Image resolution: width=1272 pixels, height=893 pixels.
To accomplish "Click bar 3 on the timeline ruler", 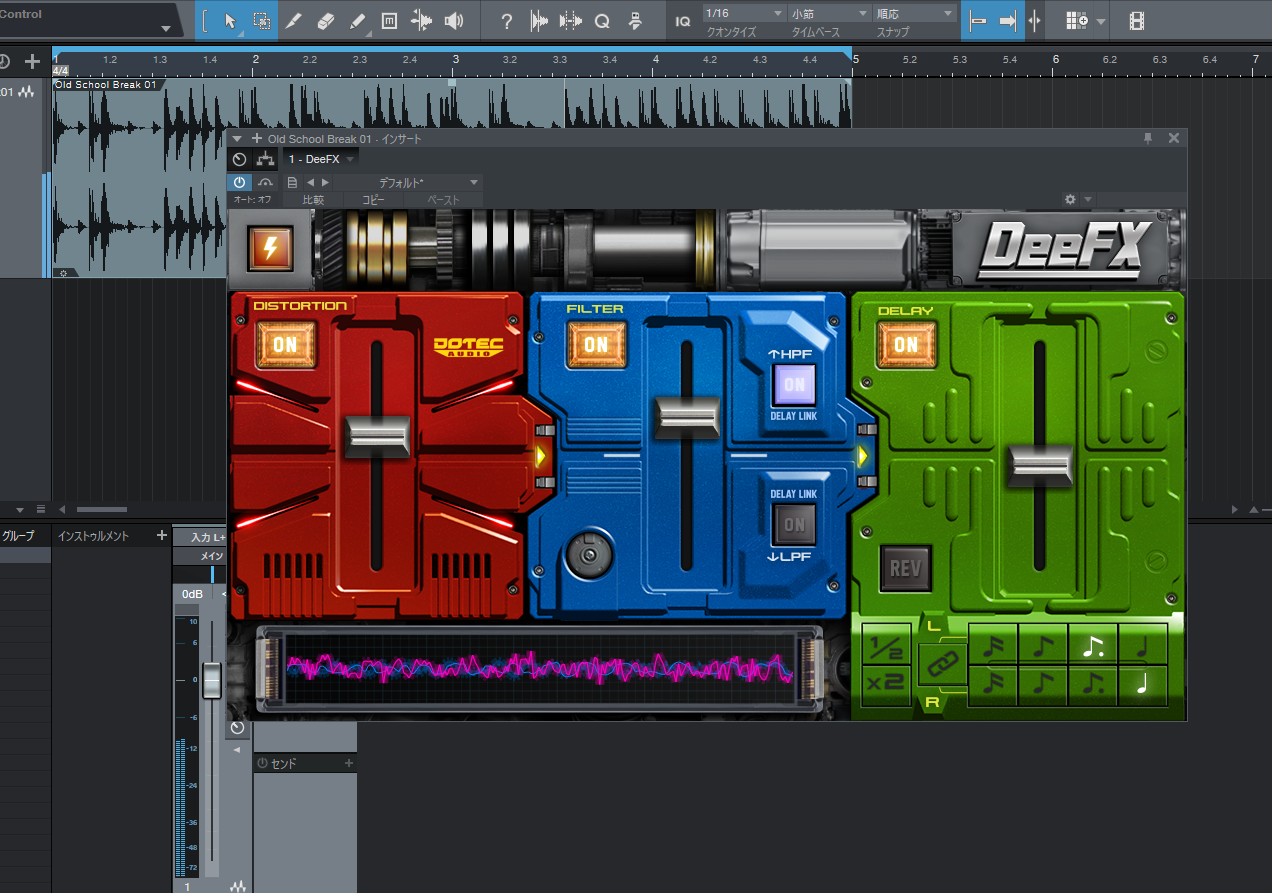I will click(456, 60).
